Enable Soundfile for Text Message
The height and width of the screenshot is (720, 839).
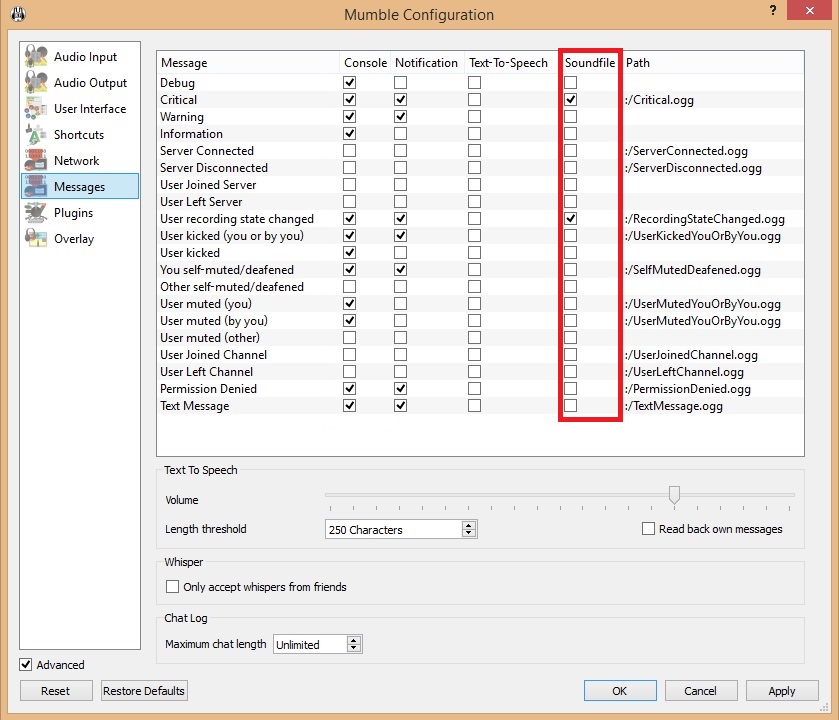pos(570,405)
